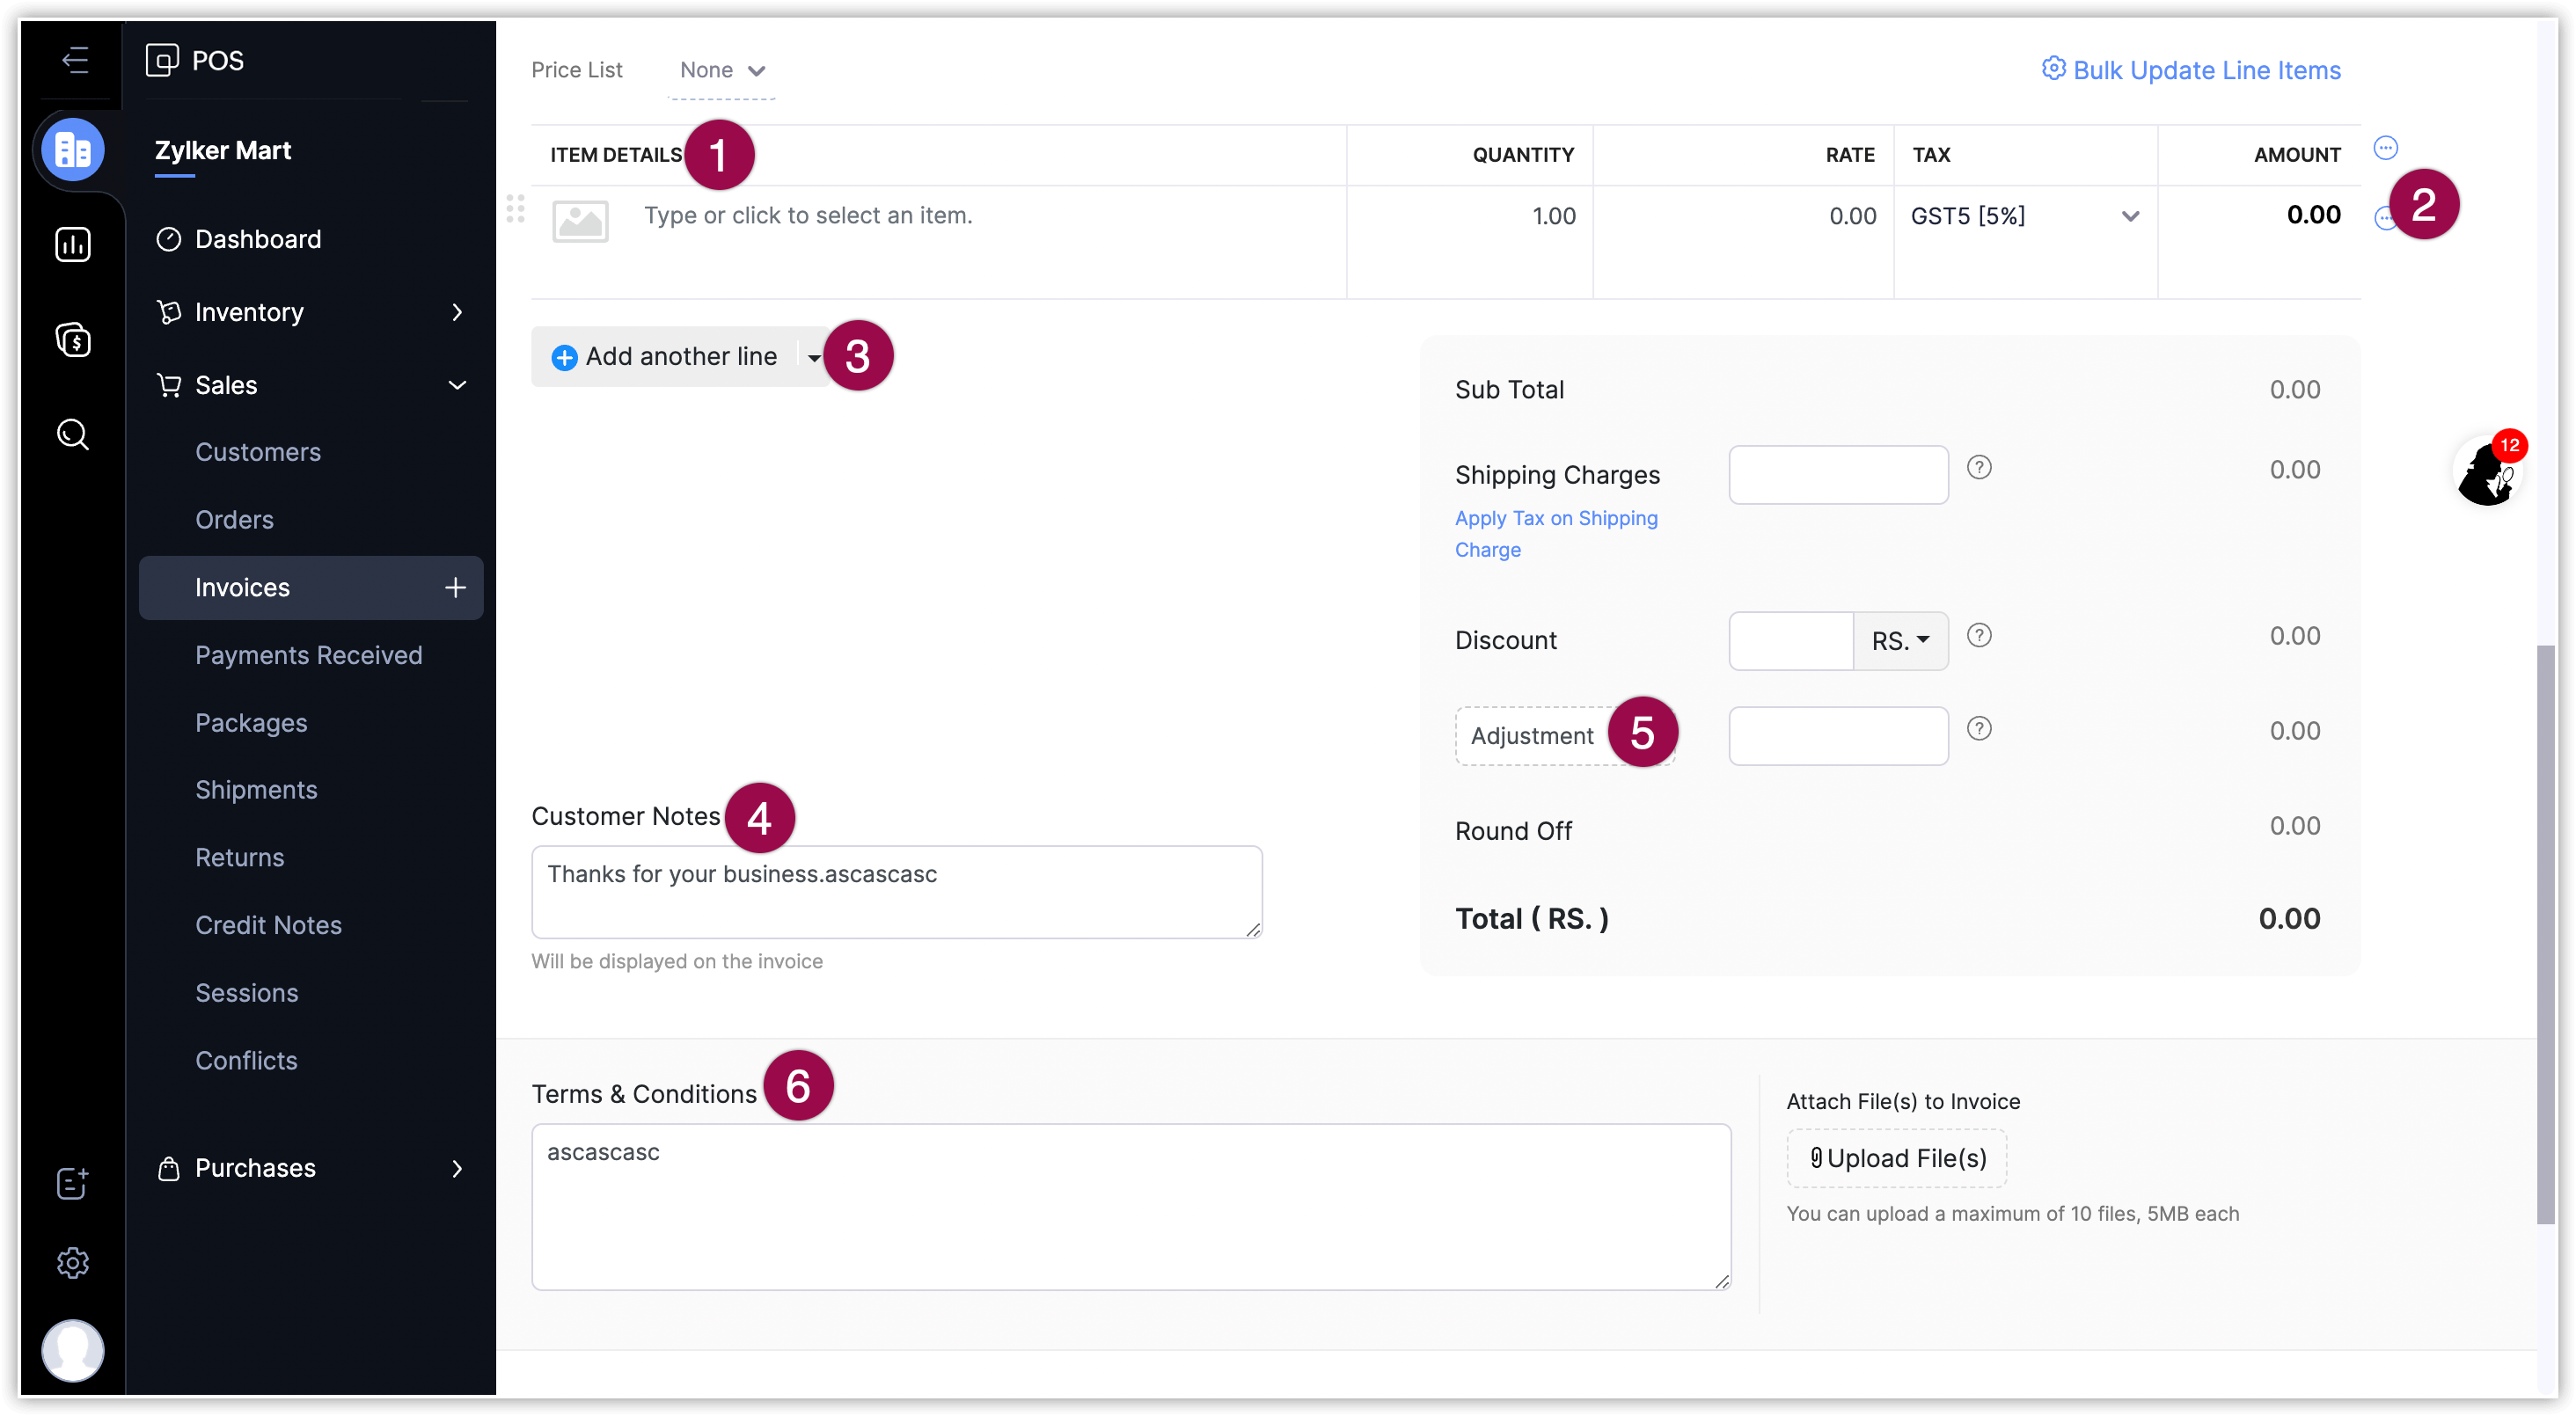2576x1416 pixels.
Task: Click the settings gear icon in sidebar
Action: pos(73,1263)
